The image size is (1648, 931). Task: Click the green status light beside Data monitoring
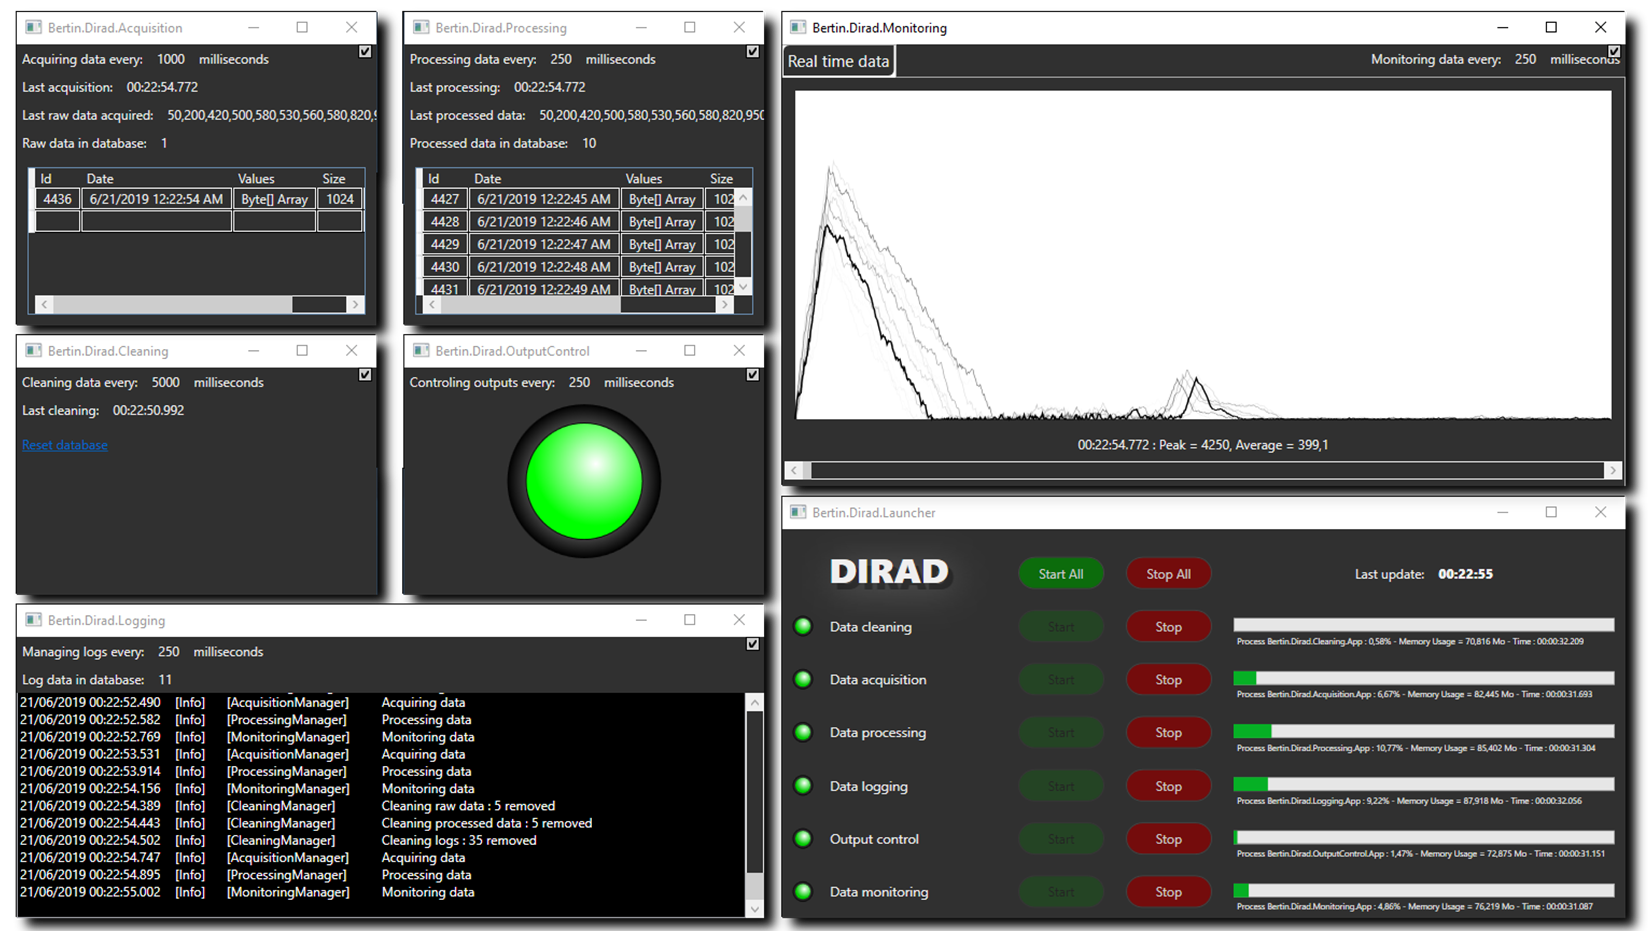pyautogui.click(x=803, y=892)
